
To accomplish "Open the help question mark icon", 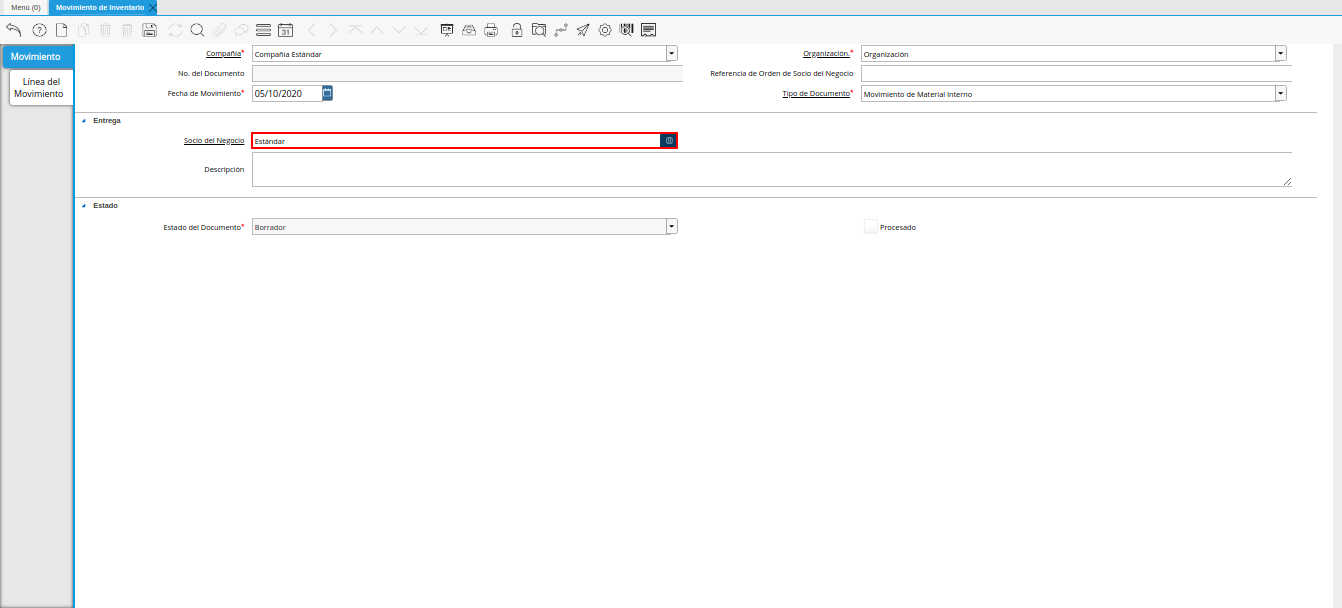I will pyautogui.click(x=40, y=30).
